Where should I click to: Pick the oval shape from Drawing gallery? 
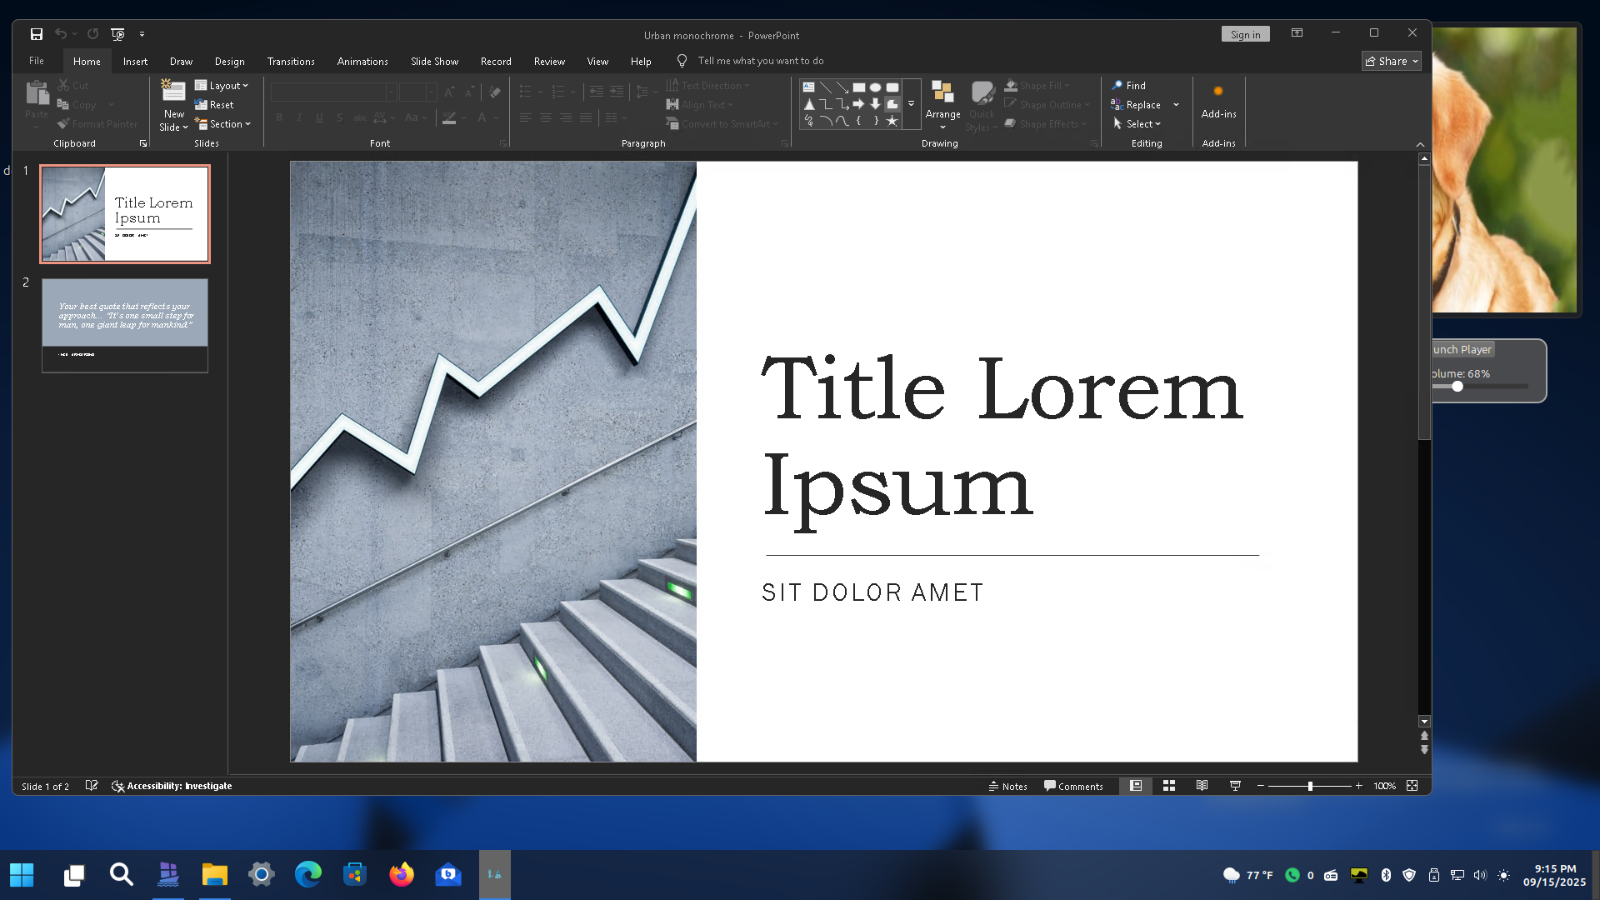[875, 87]
